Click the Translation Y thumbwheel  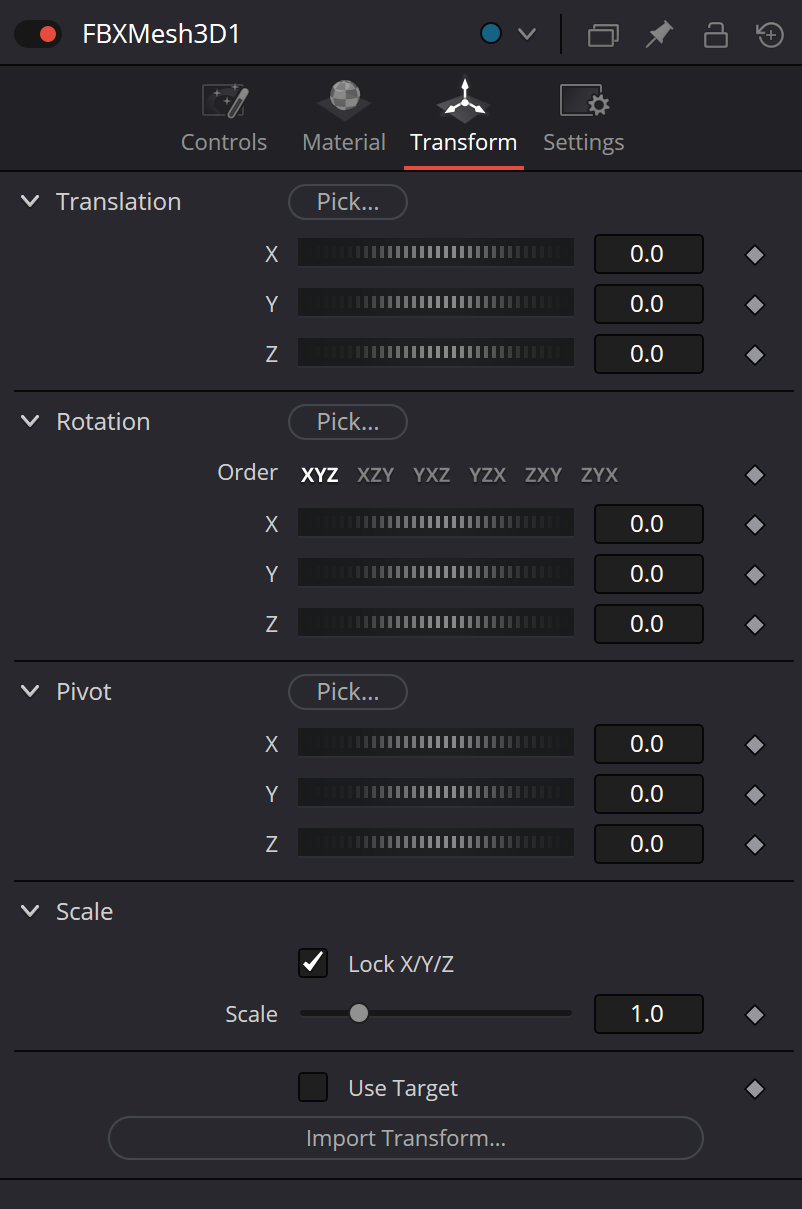pyautogui.click(x=436, y=303)
